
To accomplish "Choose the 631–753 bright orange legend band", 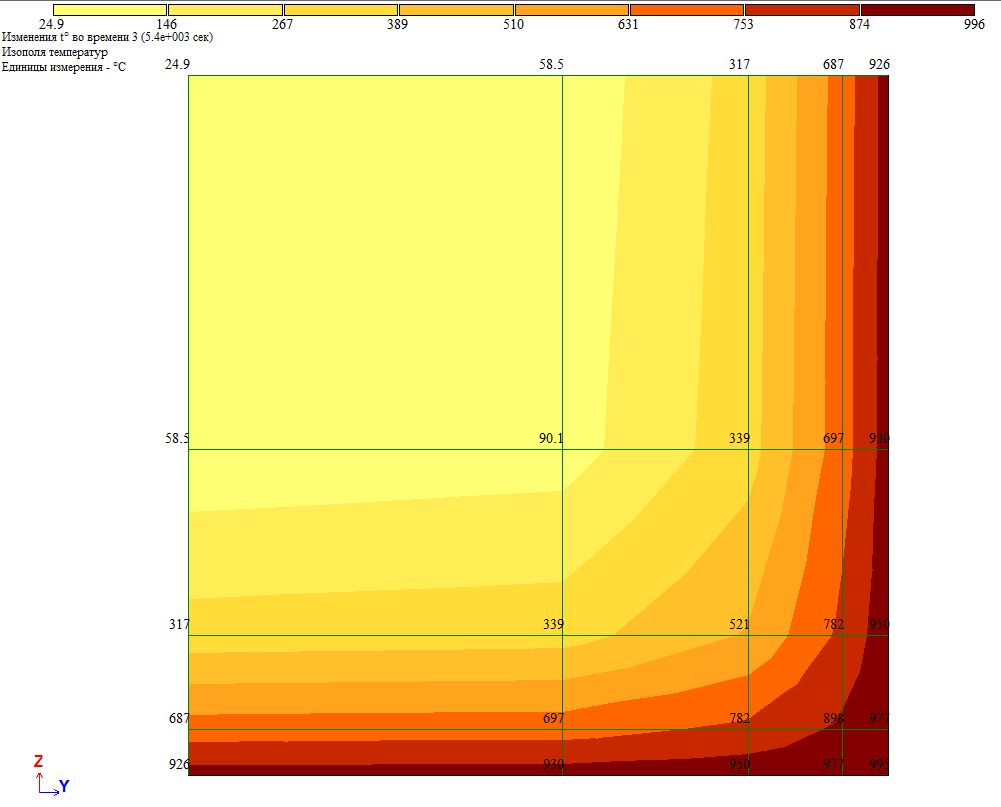I will pos(687,10).
